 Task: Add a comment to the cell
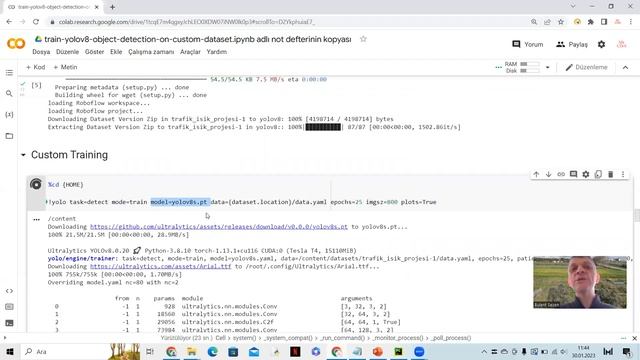pyautogui.click(x=573, y=174)
